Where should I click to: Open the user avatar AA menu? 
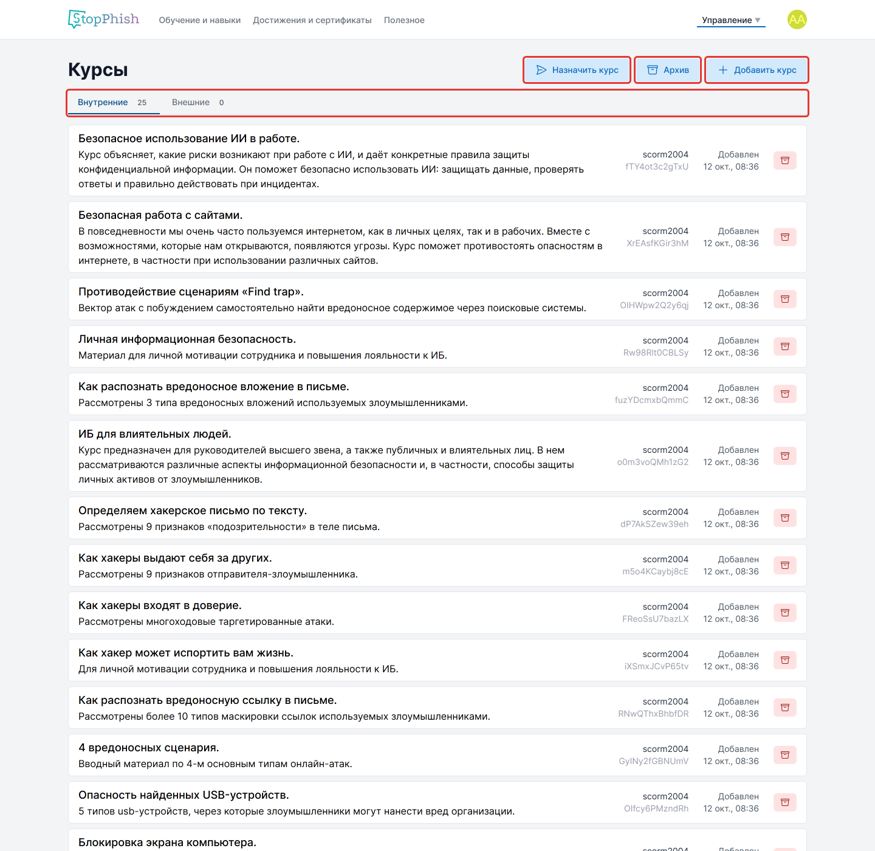797,20
